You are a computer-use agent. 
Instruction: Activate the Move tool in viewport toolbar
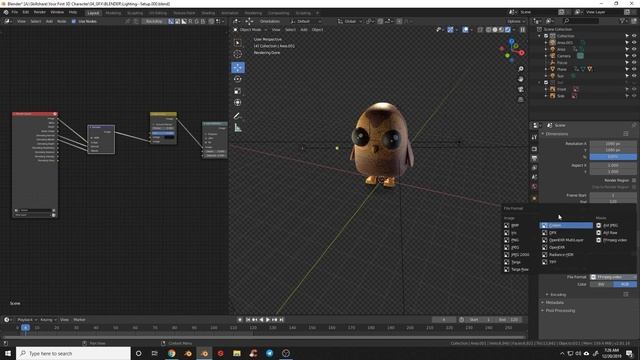click(x=238, y=67)
